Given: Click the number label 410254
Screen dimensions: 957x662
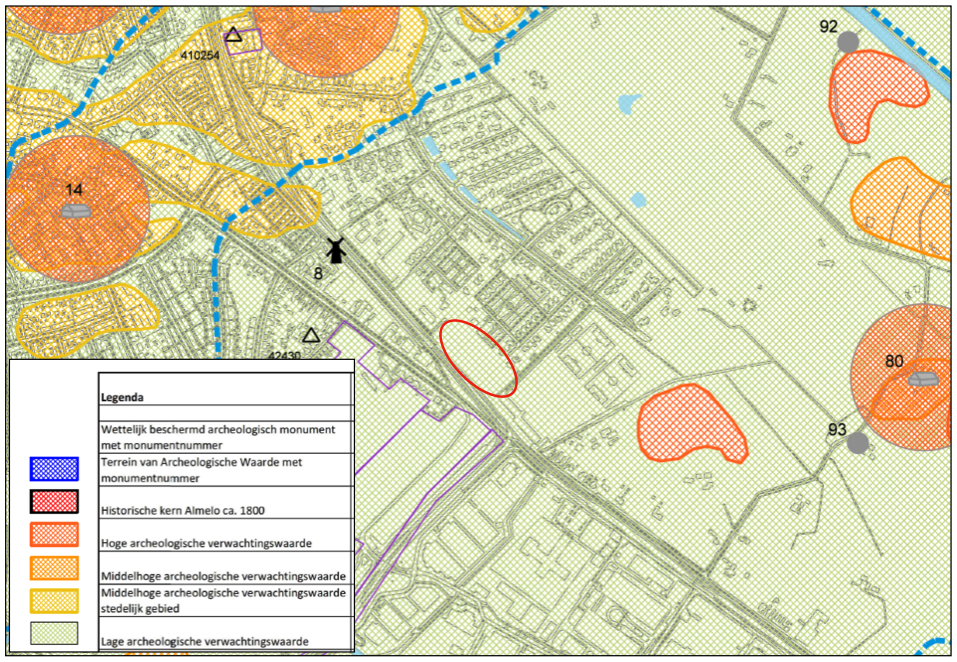Looking at the screenshot, I should click(200, 56).
